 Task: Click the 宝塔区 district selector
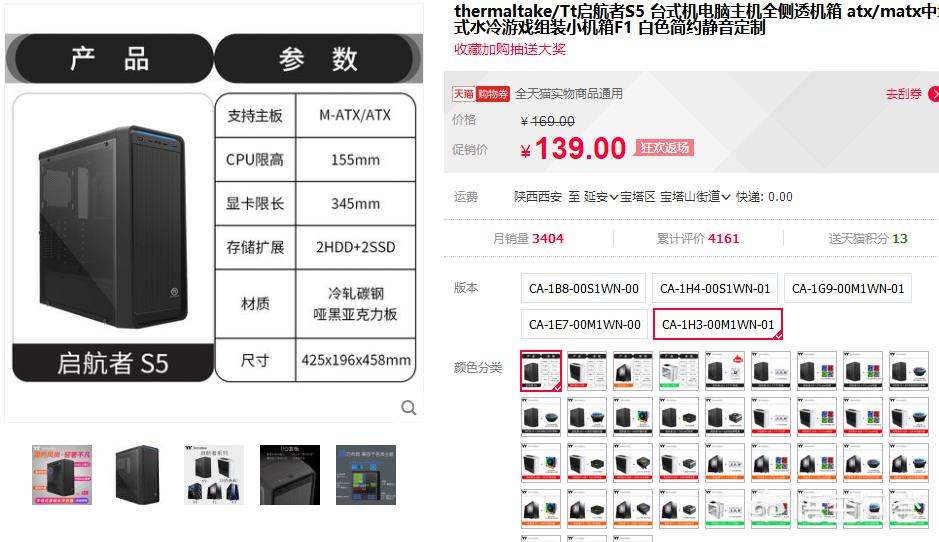coord(638,196)
